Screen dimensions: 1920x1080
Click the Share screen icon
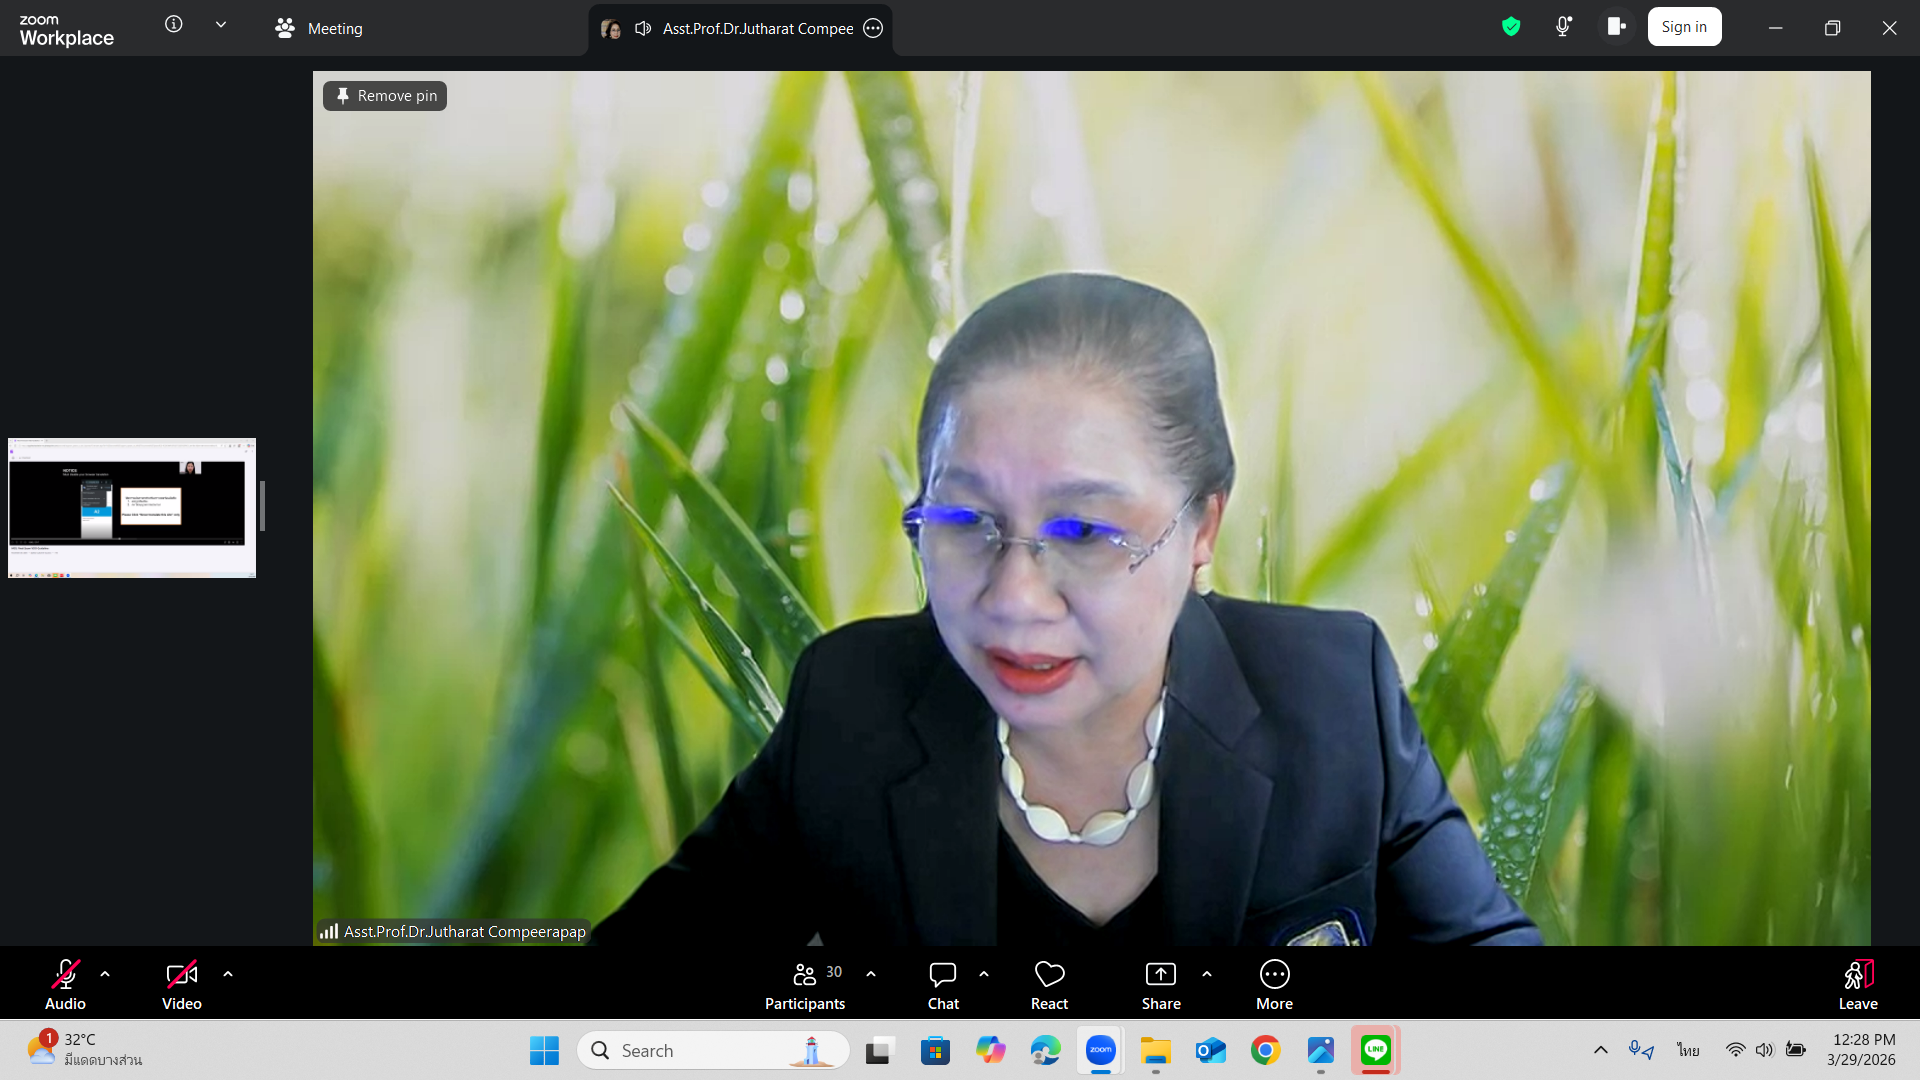[x=1160, y=975]
